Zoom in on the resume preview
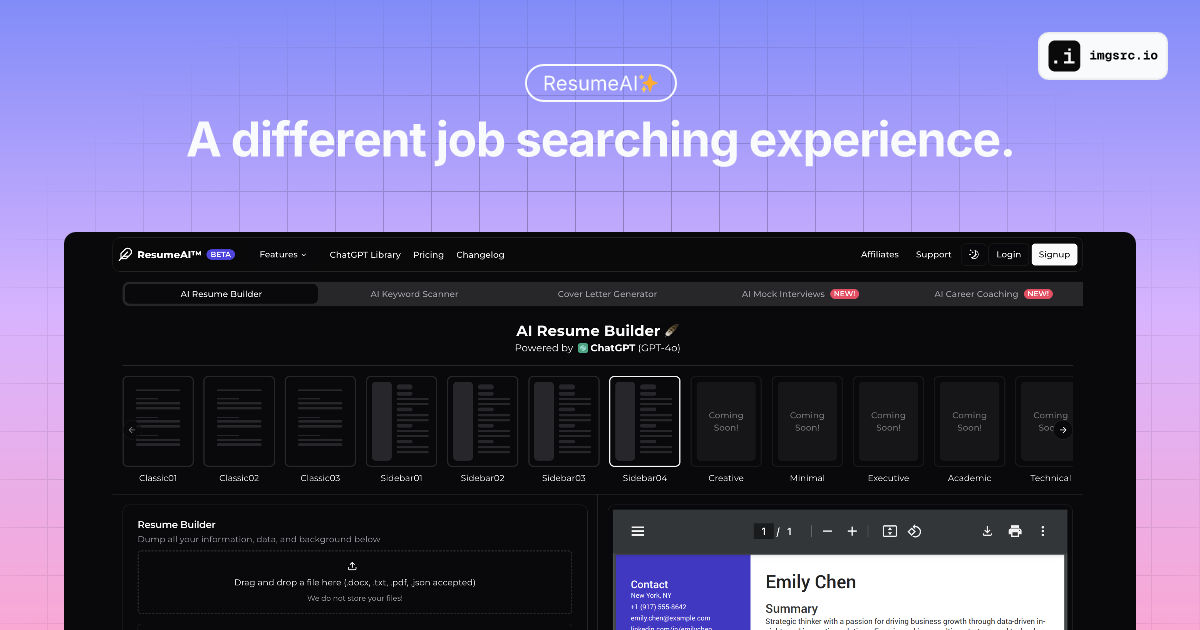The height and width of the screenshot is (630, 1200). (x=852, y=531)
